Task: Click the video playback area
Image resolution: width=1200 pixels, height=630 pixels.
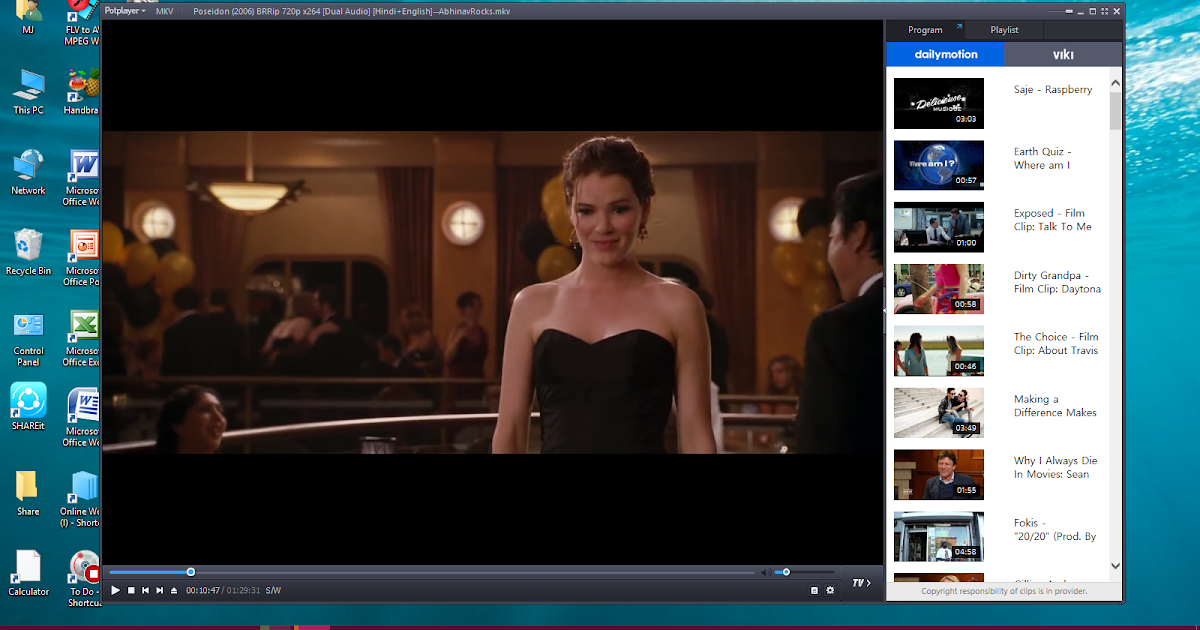Action: pos(492,292)
